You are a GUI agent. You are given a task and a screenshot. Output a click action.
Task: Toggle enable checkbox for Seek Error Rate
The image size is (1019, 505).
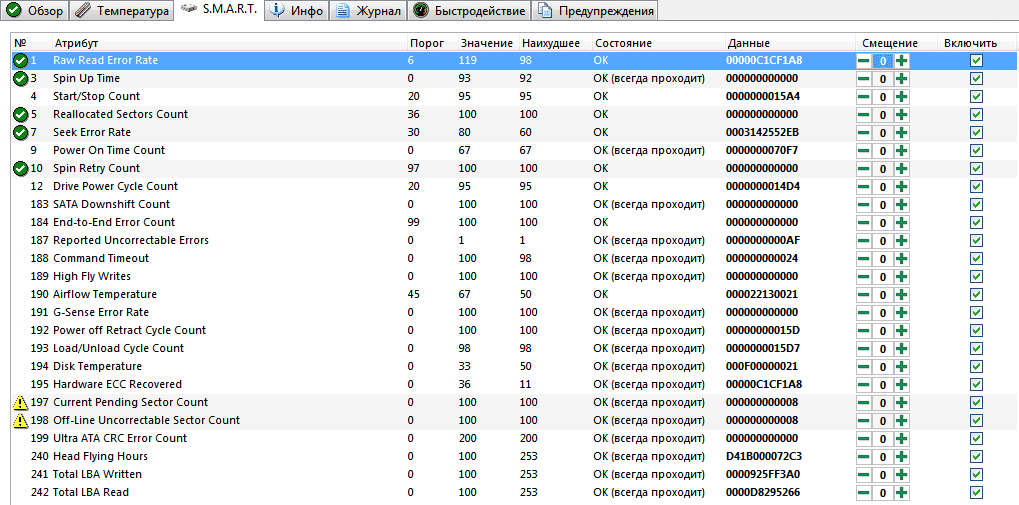[x=976, y=133]
